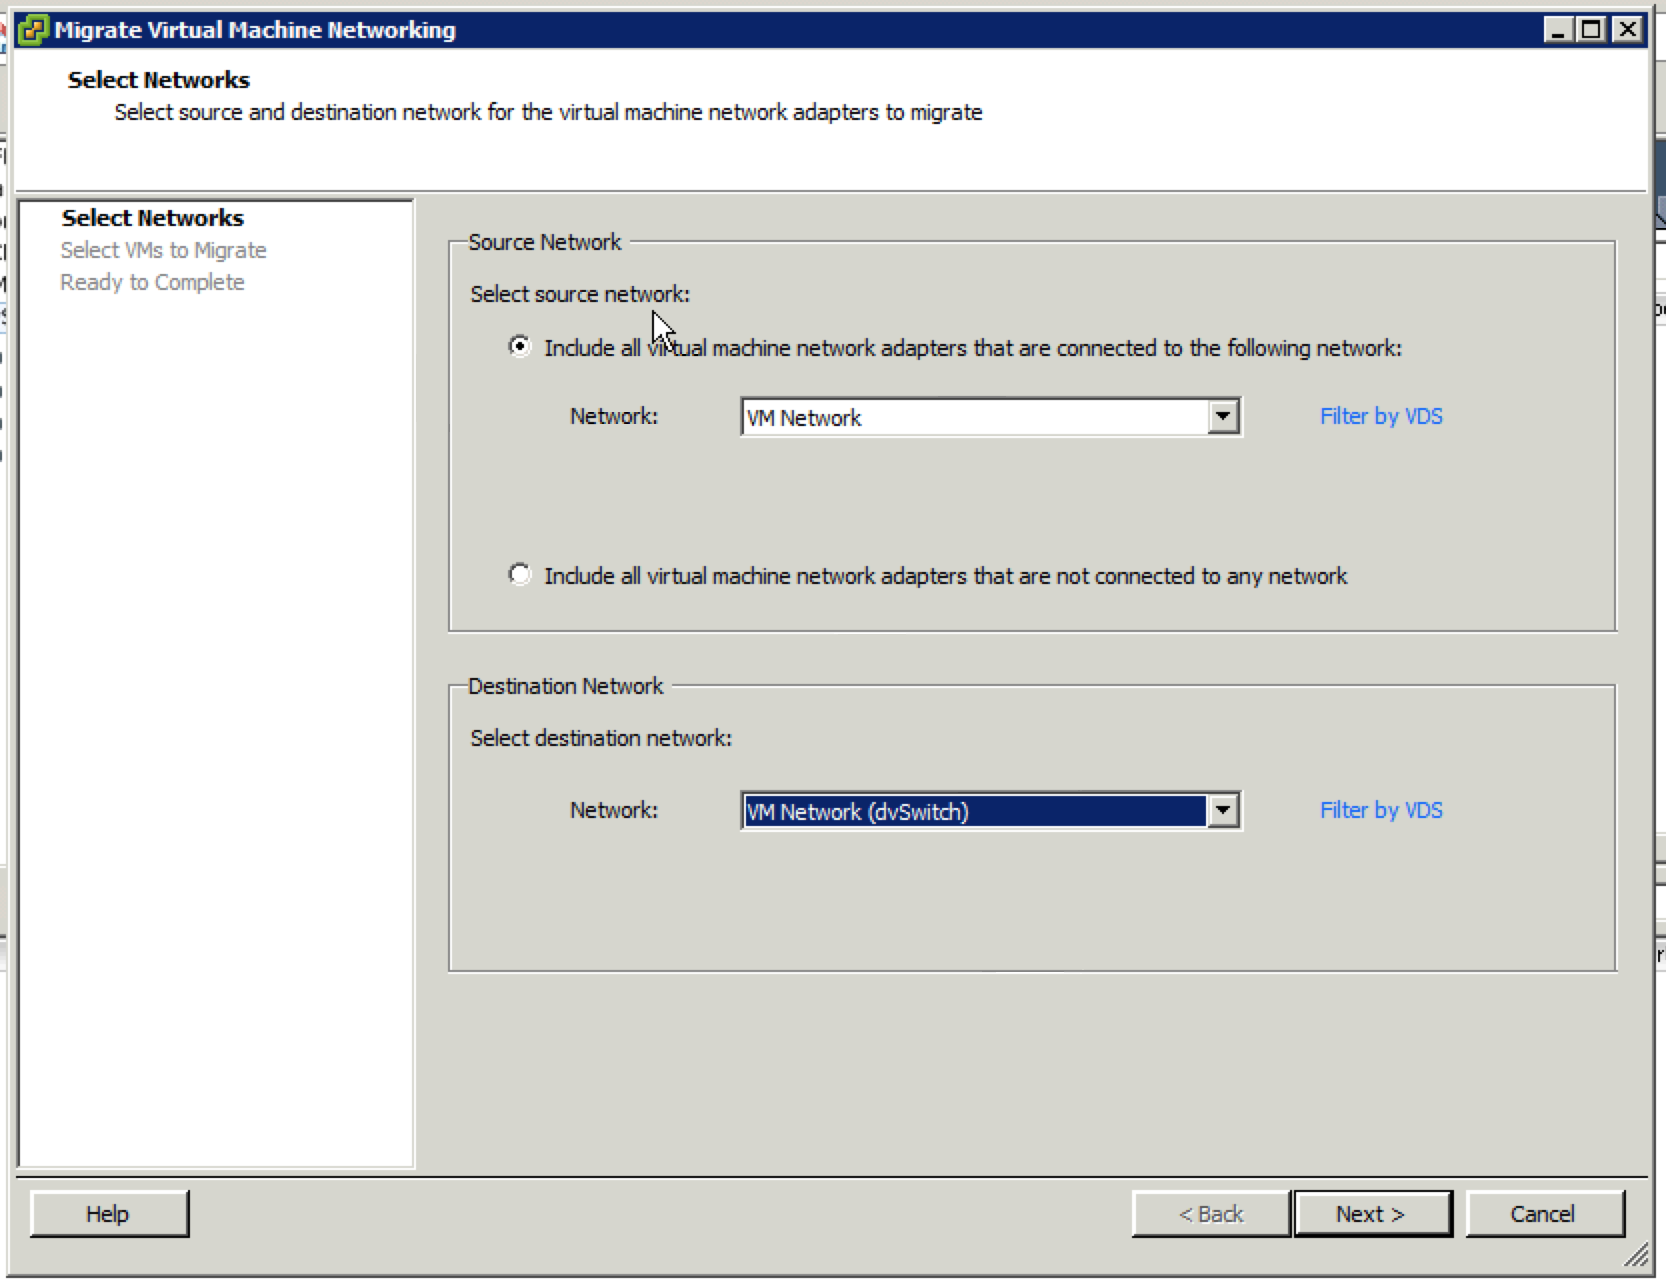Screen dimensions: 1666x1284
Task: Proceed with the 'Next >' button
Action: 1371,1214
